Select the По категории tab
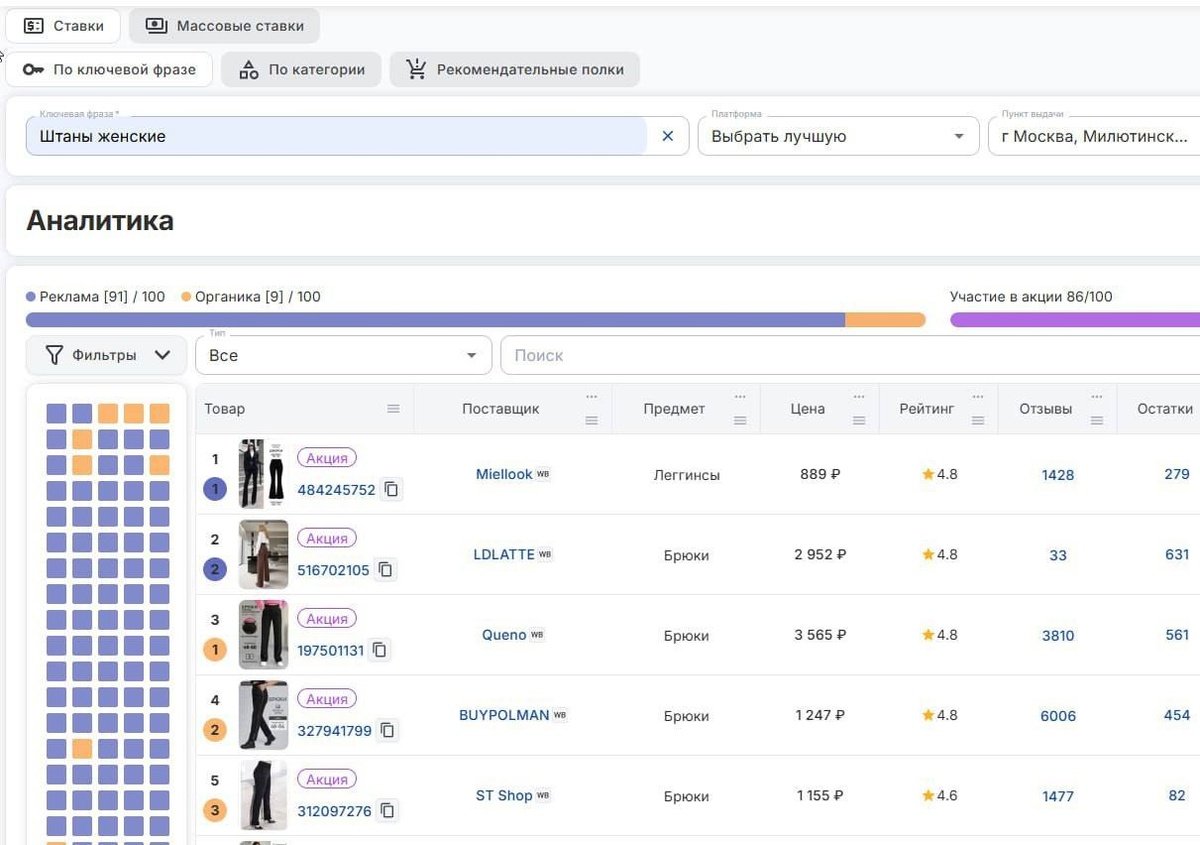 click(301, 70)
